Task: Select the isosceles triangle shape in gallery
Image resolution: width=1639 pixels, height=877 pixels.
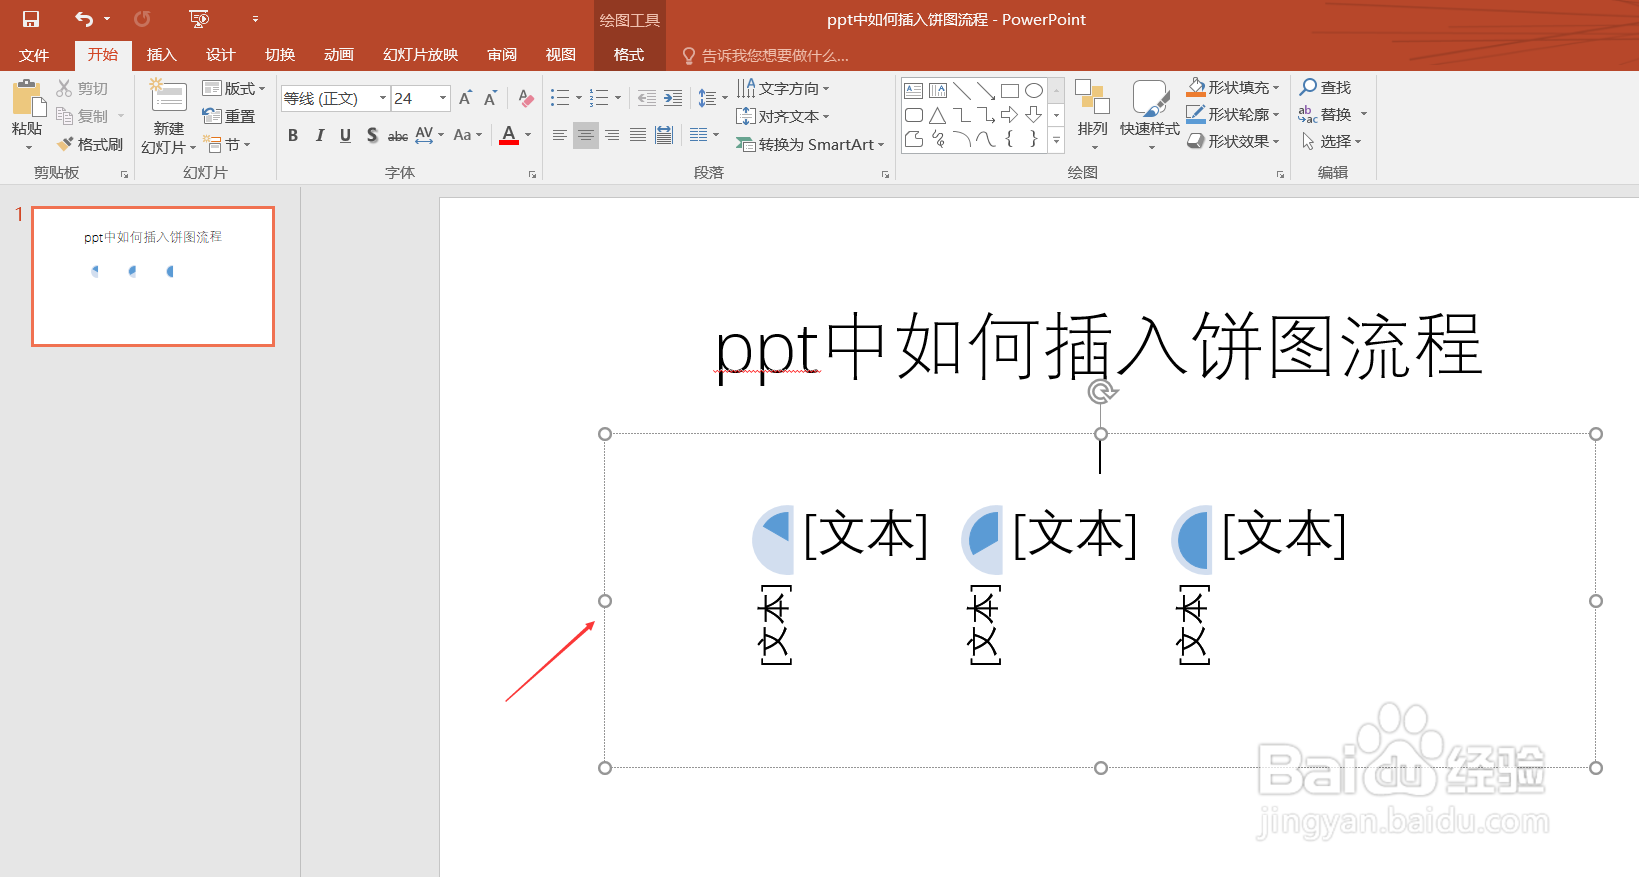Action: point(938,115)
